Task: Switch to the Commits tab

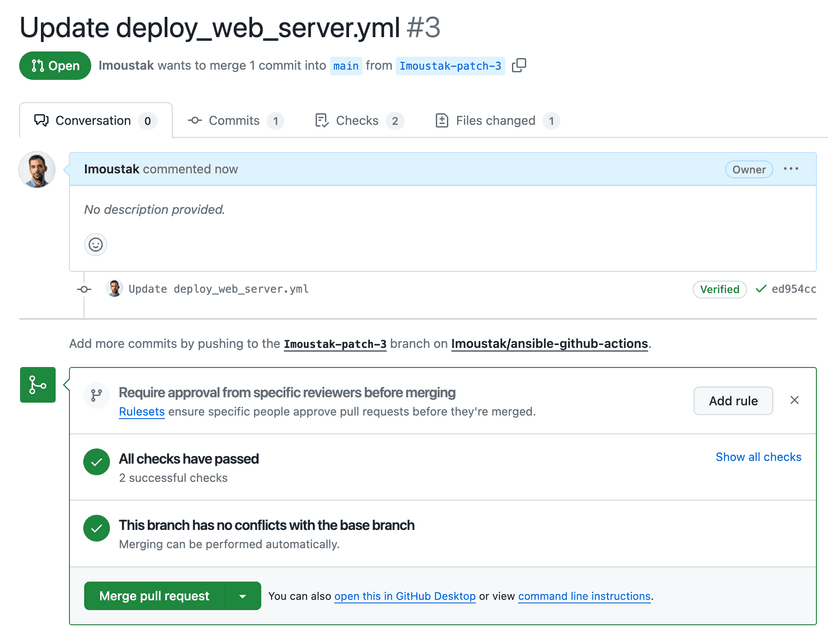Action: tap(235, 121)
